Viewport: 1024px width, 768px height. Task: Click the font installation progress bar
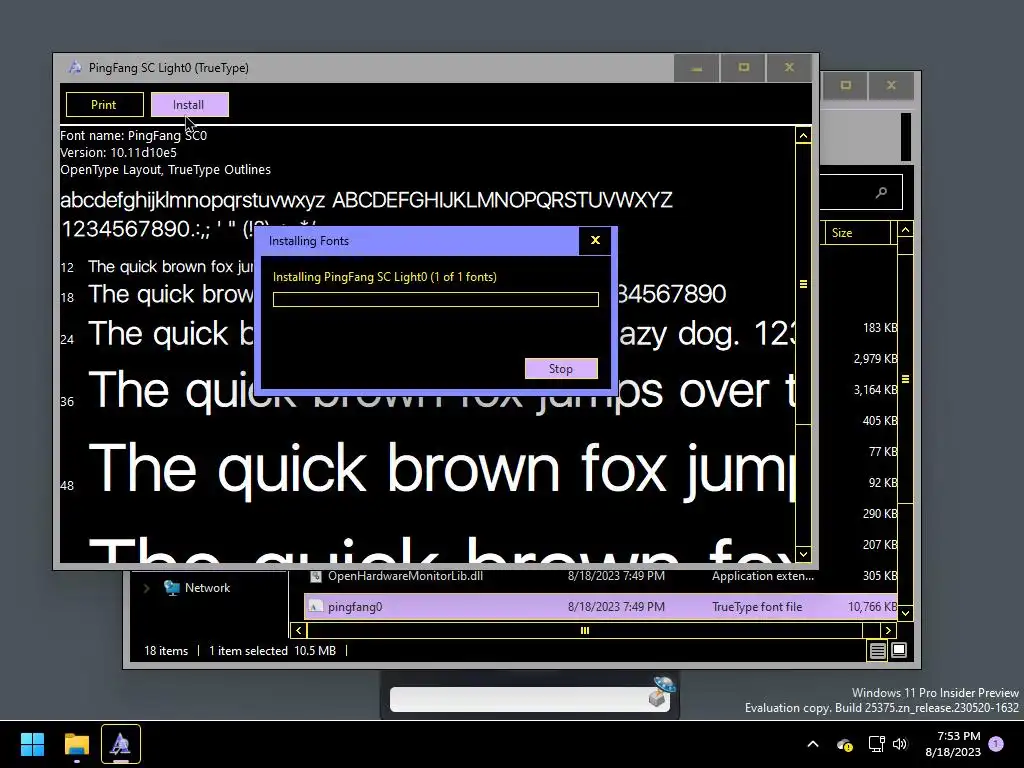[436, 299]
